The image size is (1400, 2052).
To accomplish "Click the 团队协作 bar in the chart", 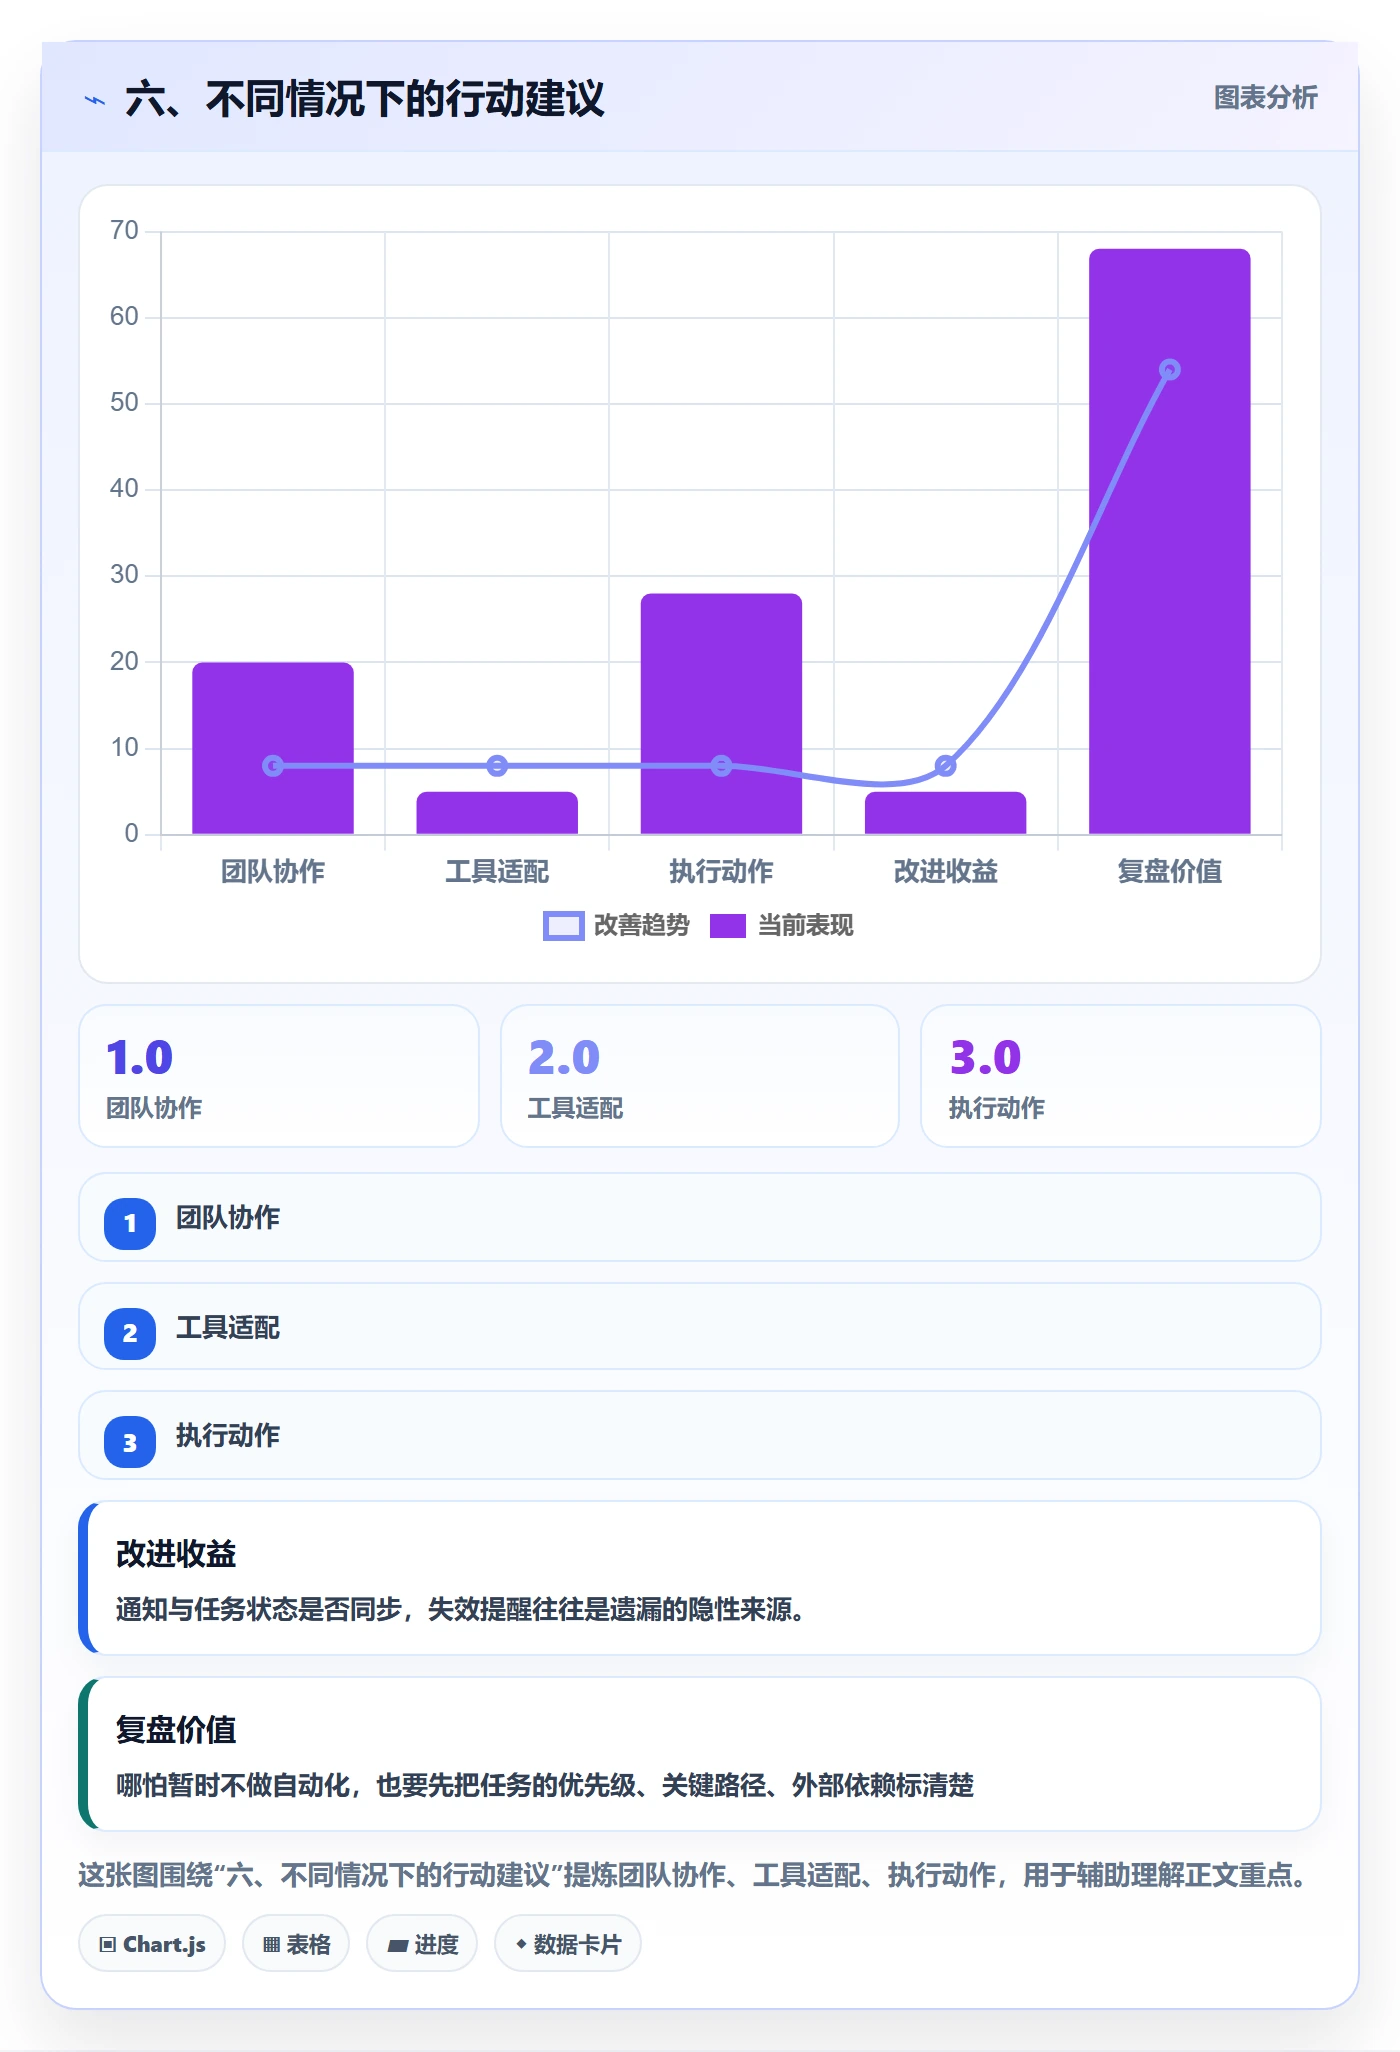I will (273, 748).
